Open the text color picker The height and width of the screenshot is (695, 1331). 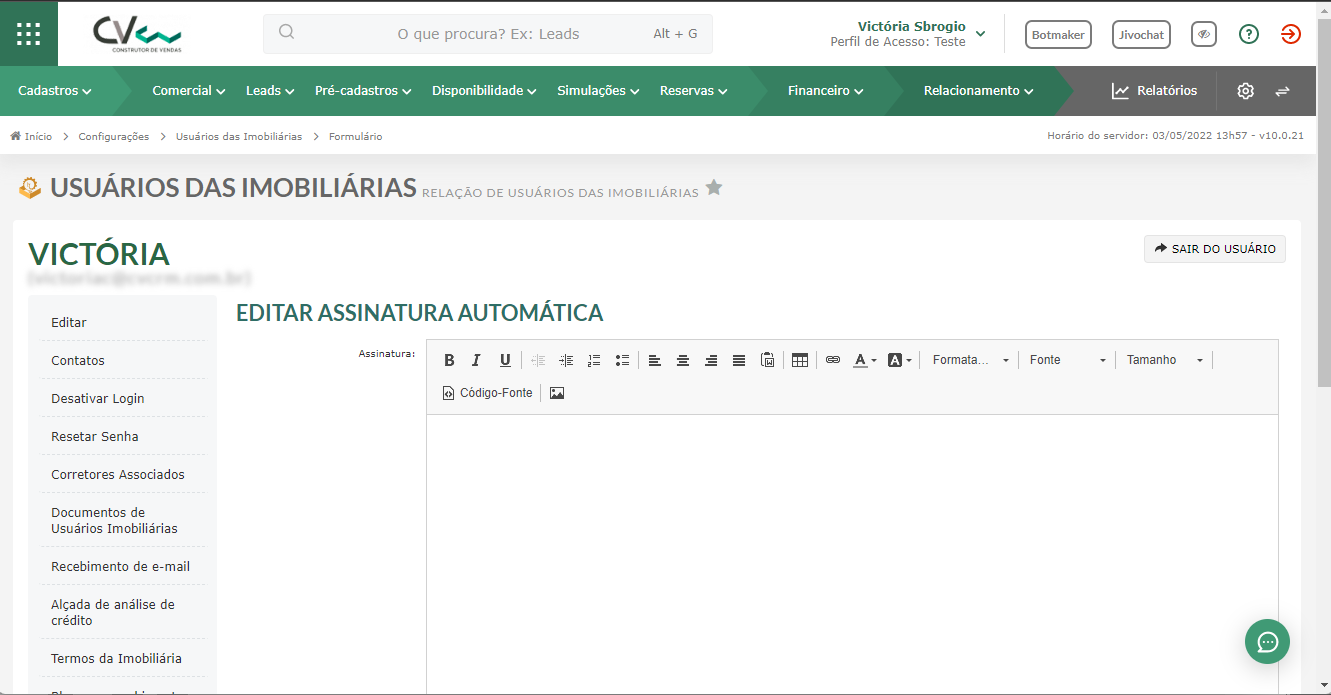[865, 360]
